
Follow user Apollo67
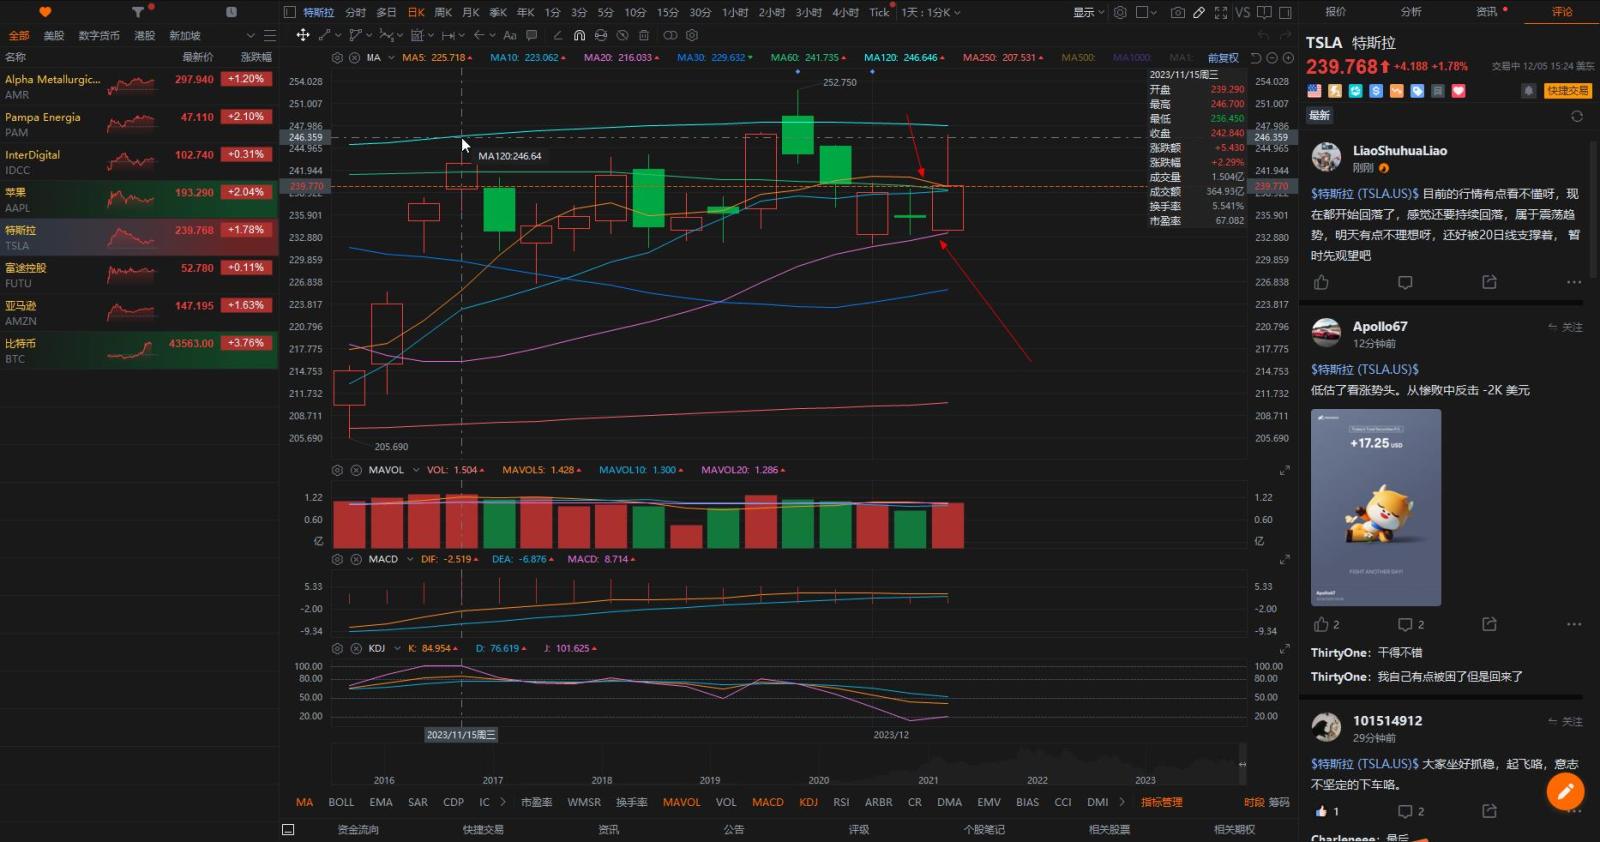pyautogui.click(x=1566, y=327)
